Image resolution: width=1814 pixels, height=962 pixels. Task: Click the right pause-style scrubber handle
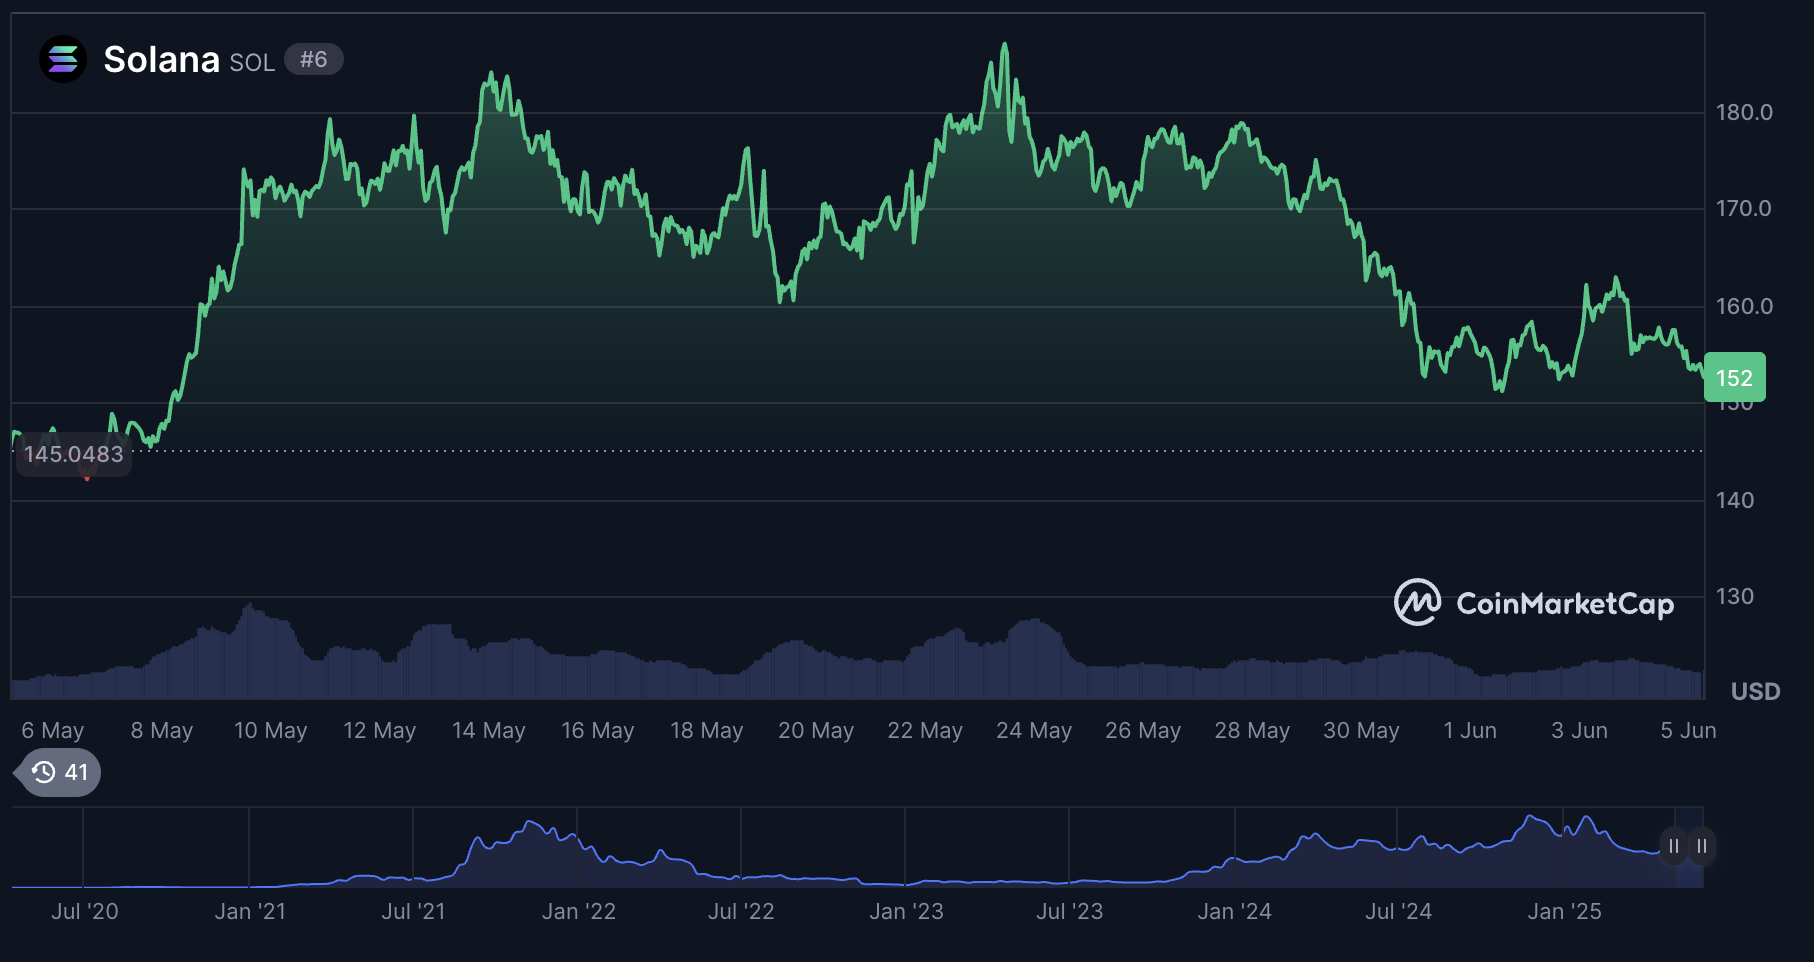tap(1701, 846)
